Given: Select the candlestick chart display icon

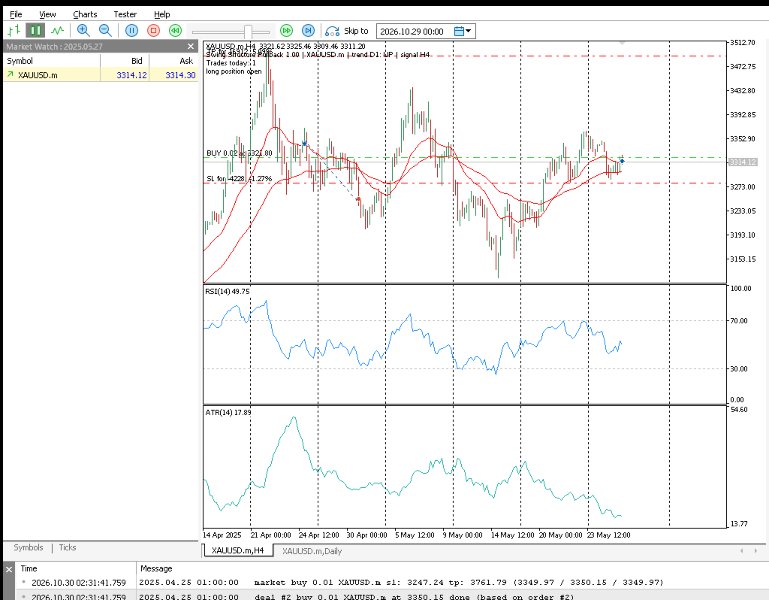Looking at the screenshot, I should click(x=35, y=30).
